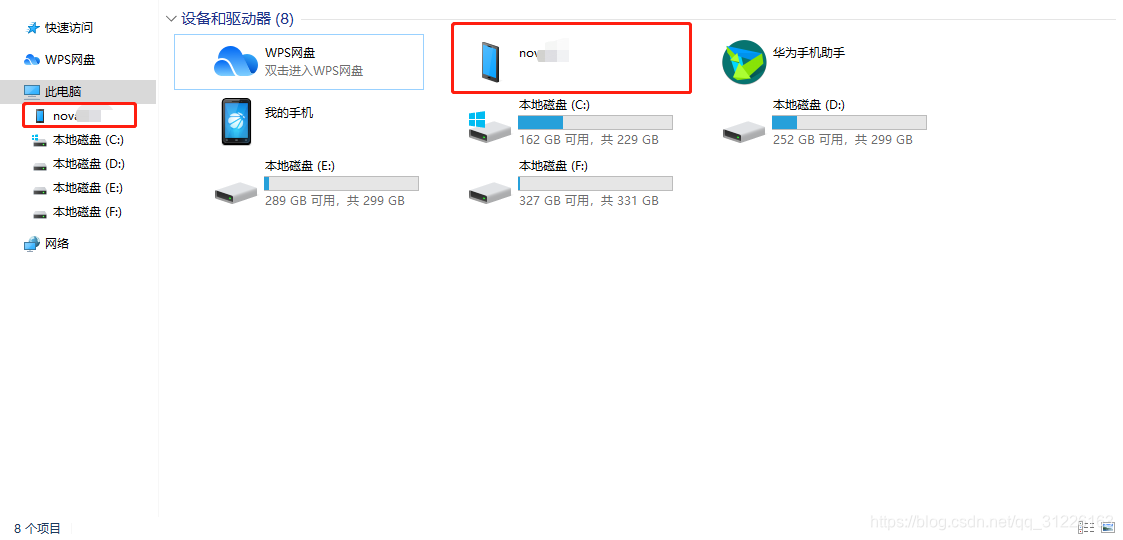Image resolution: width=1123 pixels, height=540 pixels.
Task: Select the 本地磁盘 (E:) drive icon
Action: coord(236,191)
